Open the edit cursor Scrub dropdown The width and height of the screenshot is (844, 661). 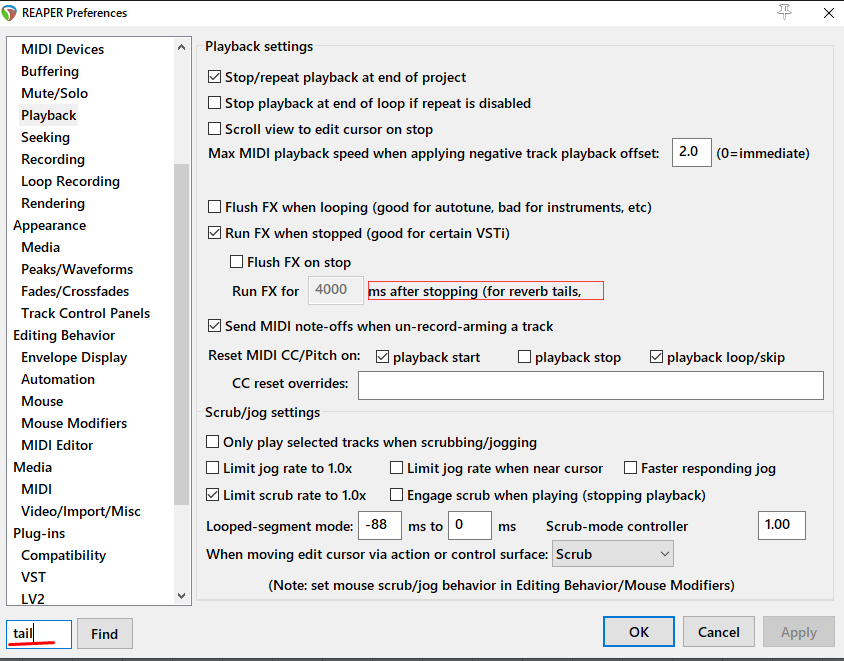(x=613, y=554)
